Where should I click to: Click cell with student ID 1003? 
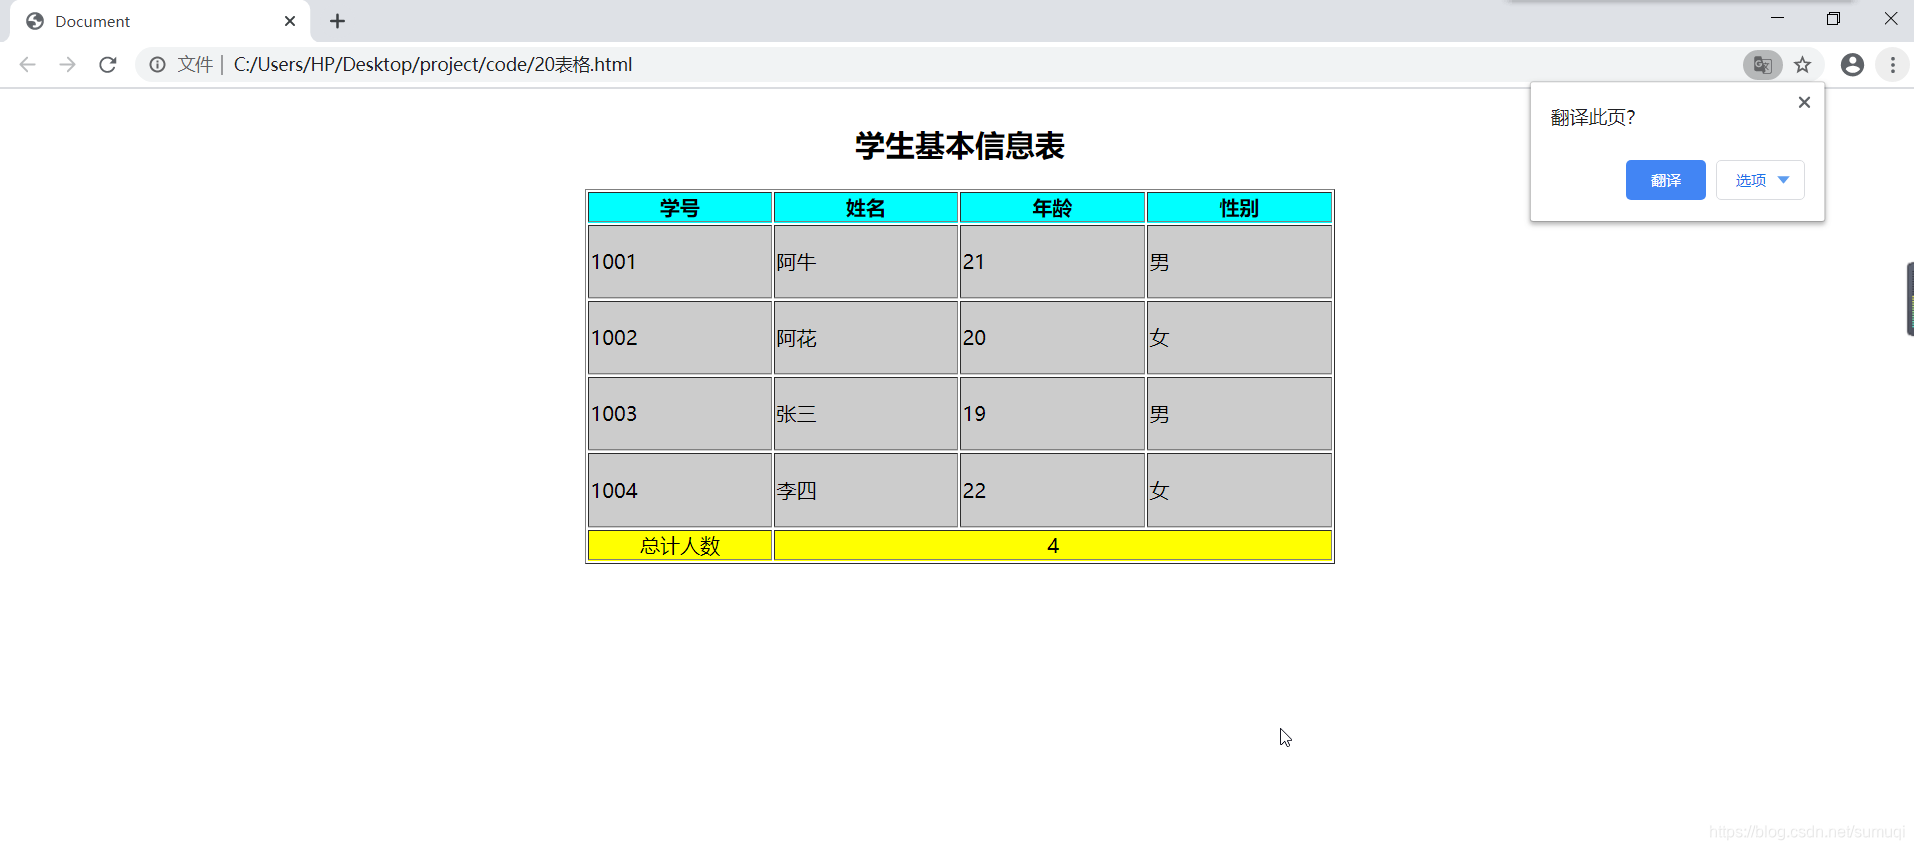[x=680, y=414]
